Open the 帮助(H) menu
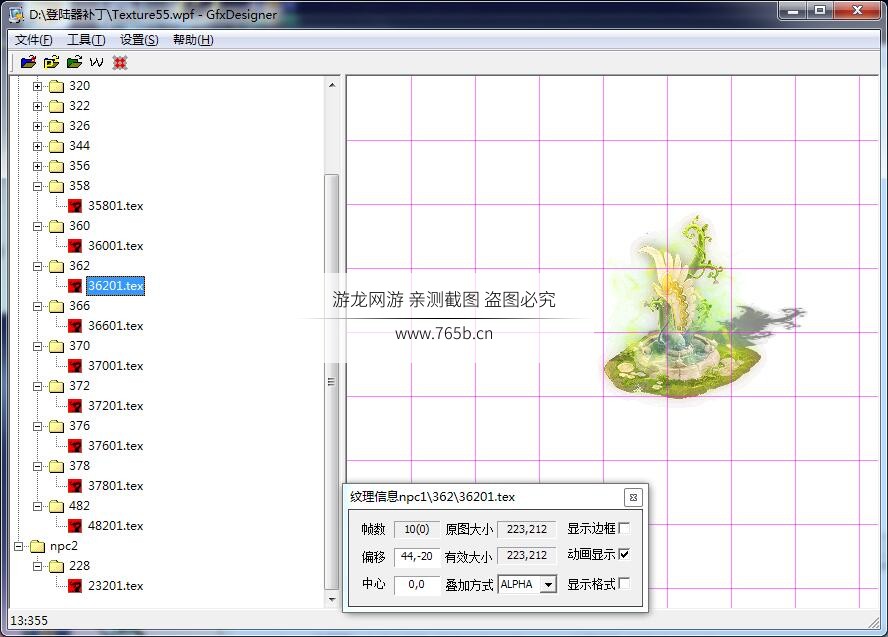888x637 pixels. (193, 40)
